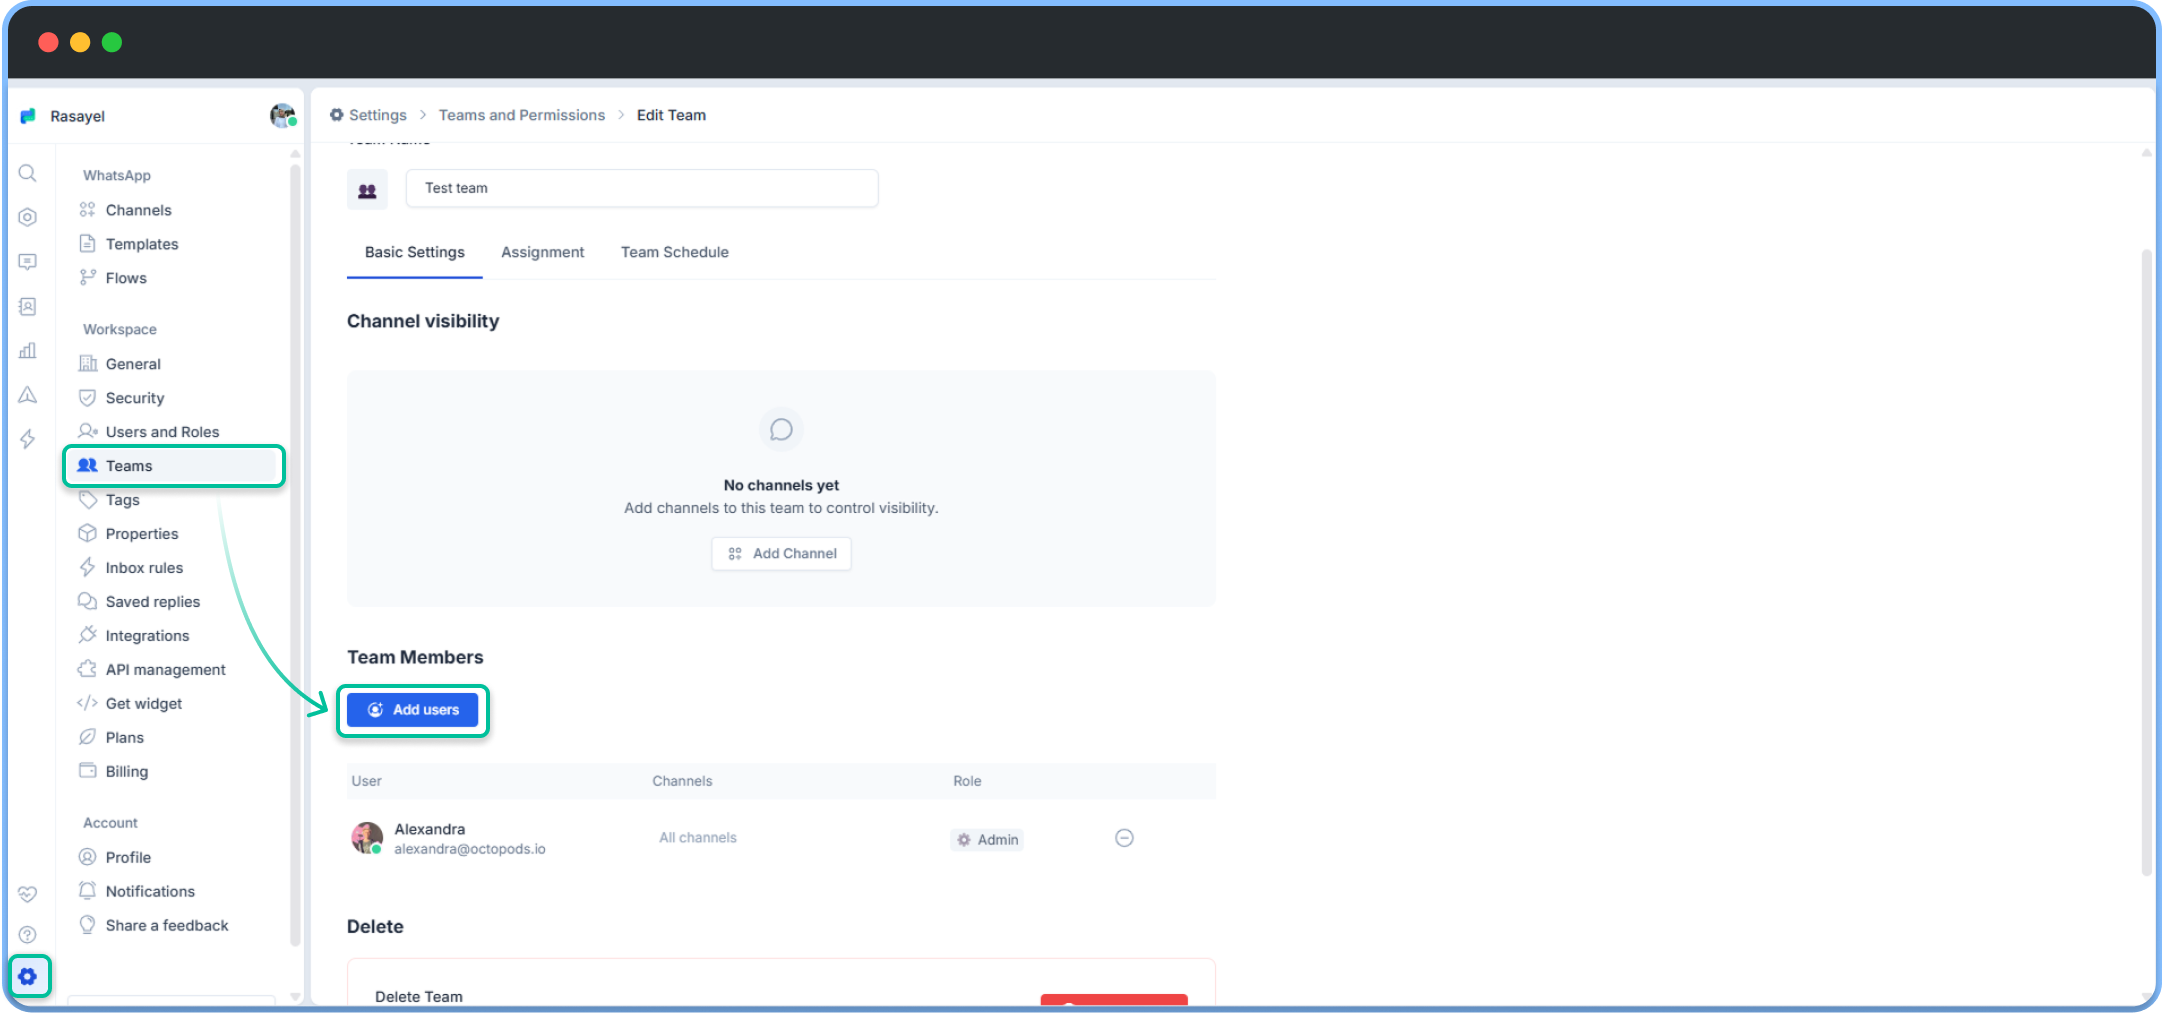
Task: Select the automations lightning icon
Action: [28, 439]
